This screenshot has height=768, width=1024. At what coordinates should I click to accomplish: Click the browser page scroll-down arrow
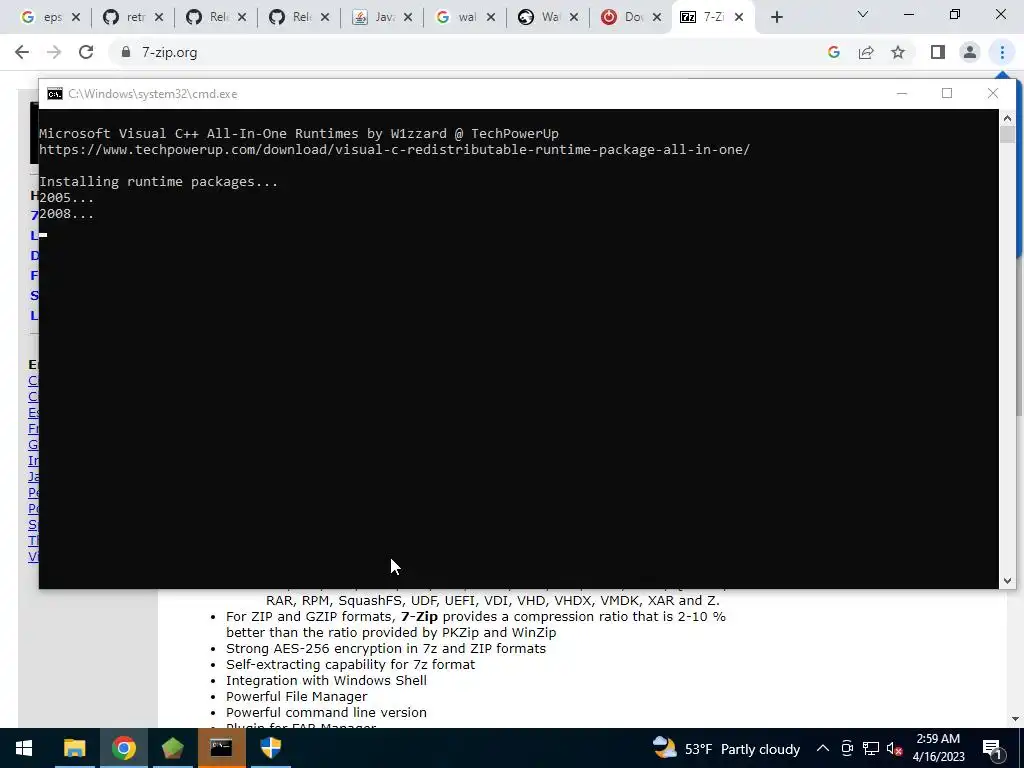coord(1018,719)
